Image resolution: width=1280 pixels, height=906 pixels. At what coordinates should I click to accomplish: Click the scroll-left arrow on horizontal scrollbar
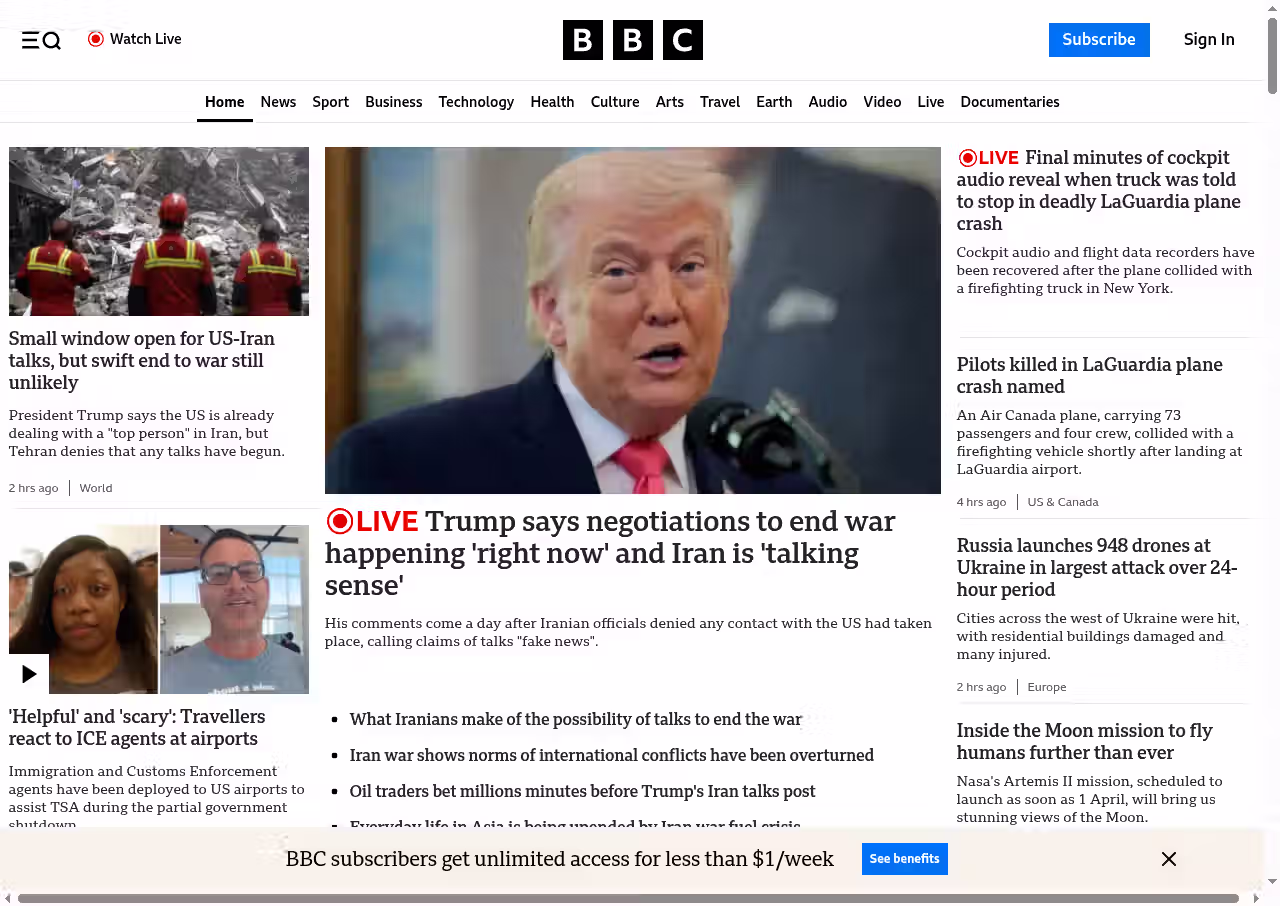coord(8,898)
